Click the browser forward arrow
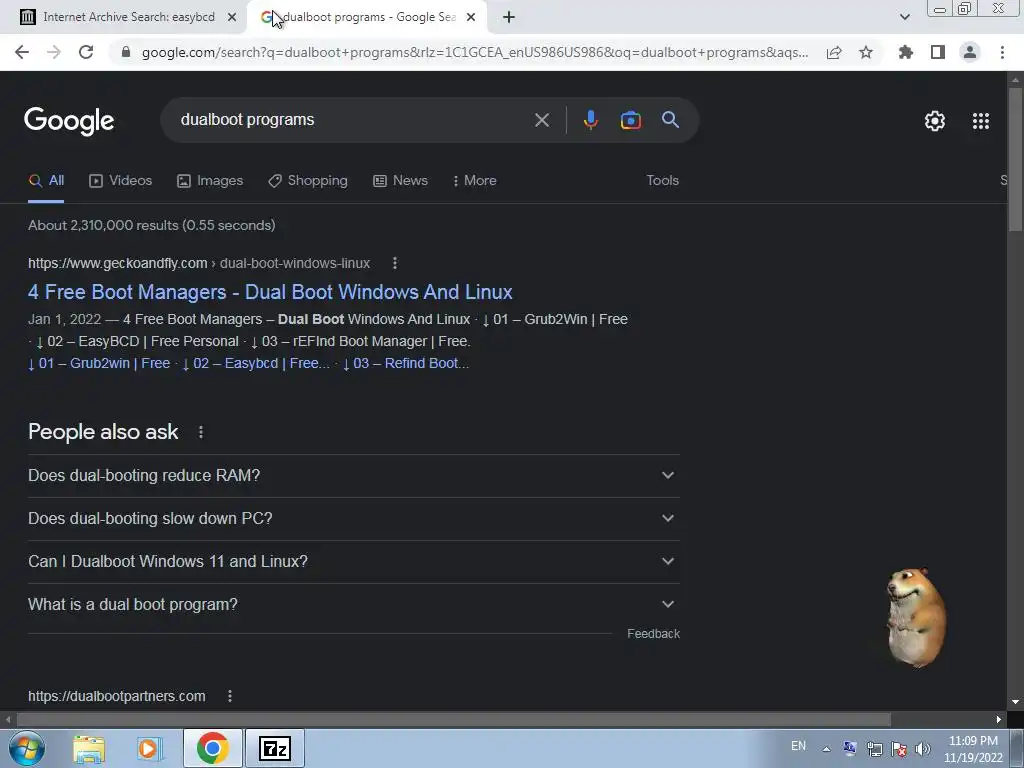The width and height of the screenshot is (1024, 768). (x=54, y=52)
